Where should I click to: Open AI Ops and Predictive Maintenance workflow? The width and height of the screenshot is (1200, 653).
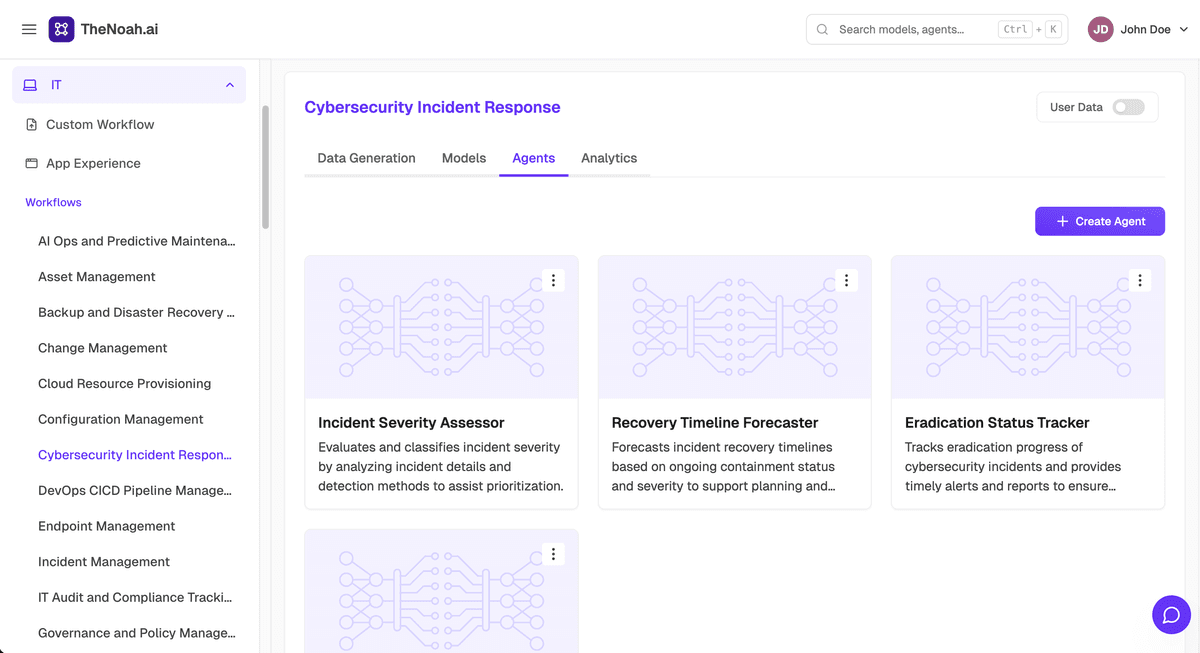tap(137, 241)
